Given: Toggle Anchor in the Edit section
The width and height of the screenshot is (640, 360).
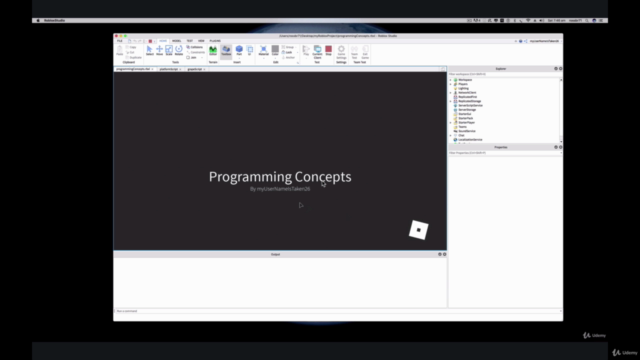Looking at the screenshot, I should pyautogui.click(x=289, y=58).
